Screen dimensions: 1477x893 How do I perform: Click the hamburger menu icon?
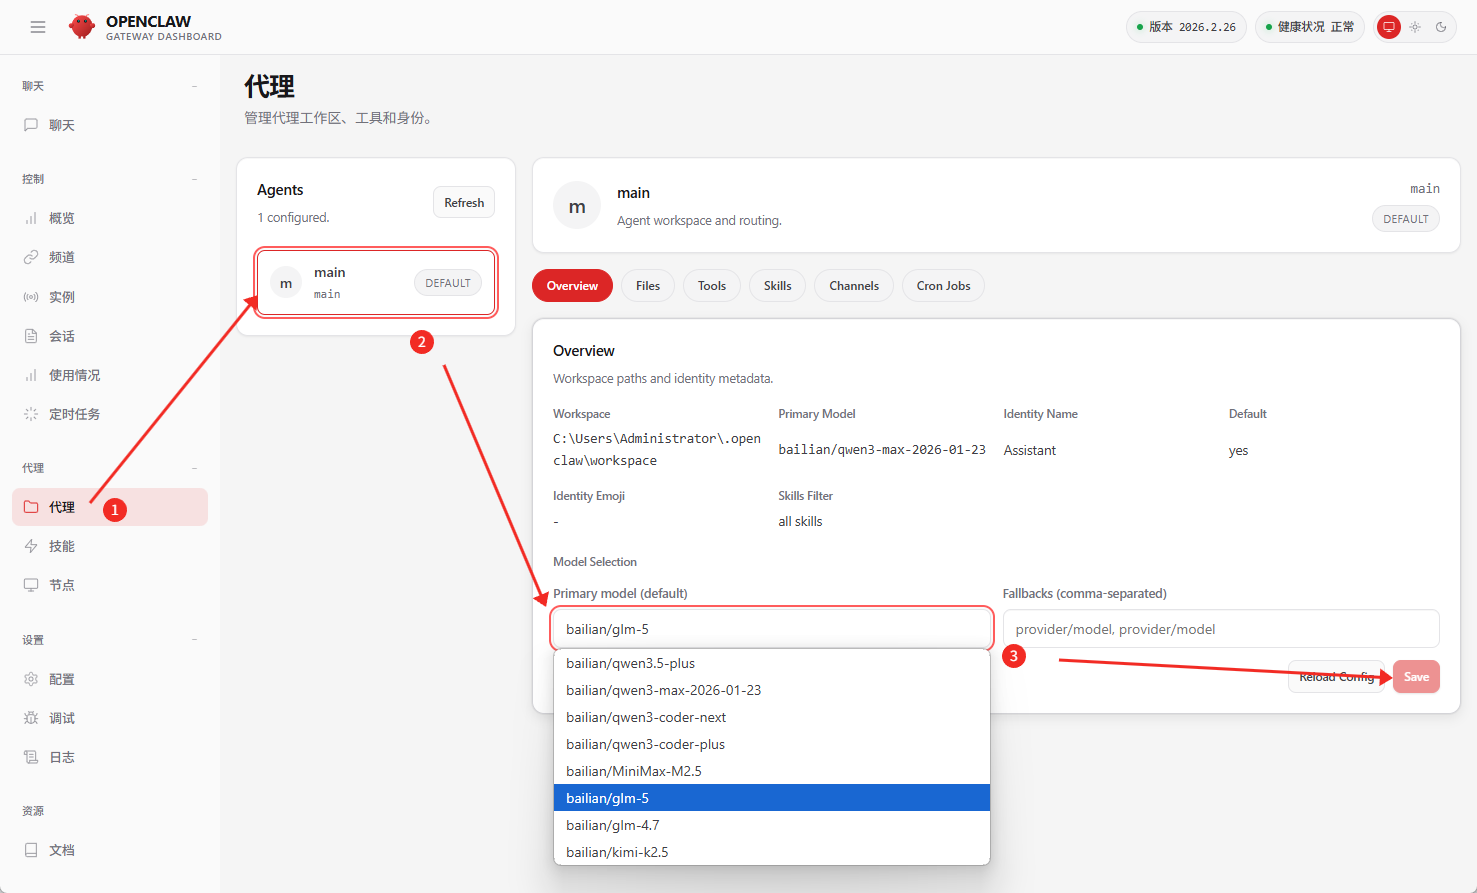click(x=38, y=27)
